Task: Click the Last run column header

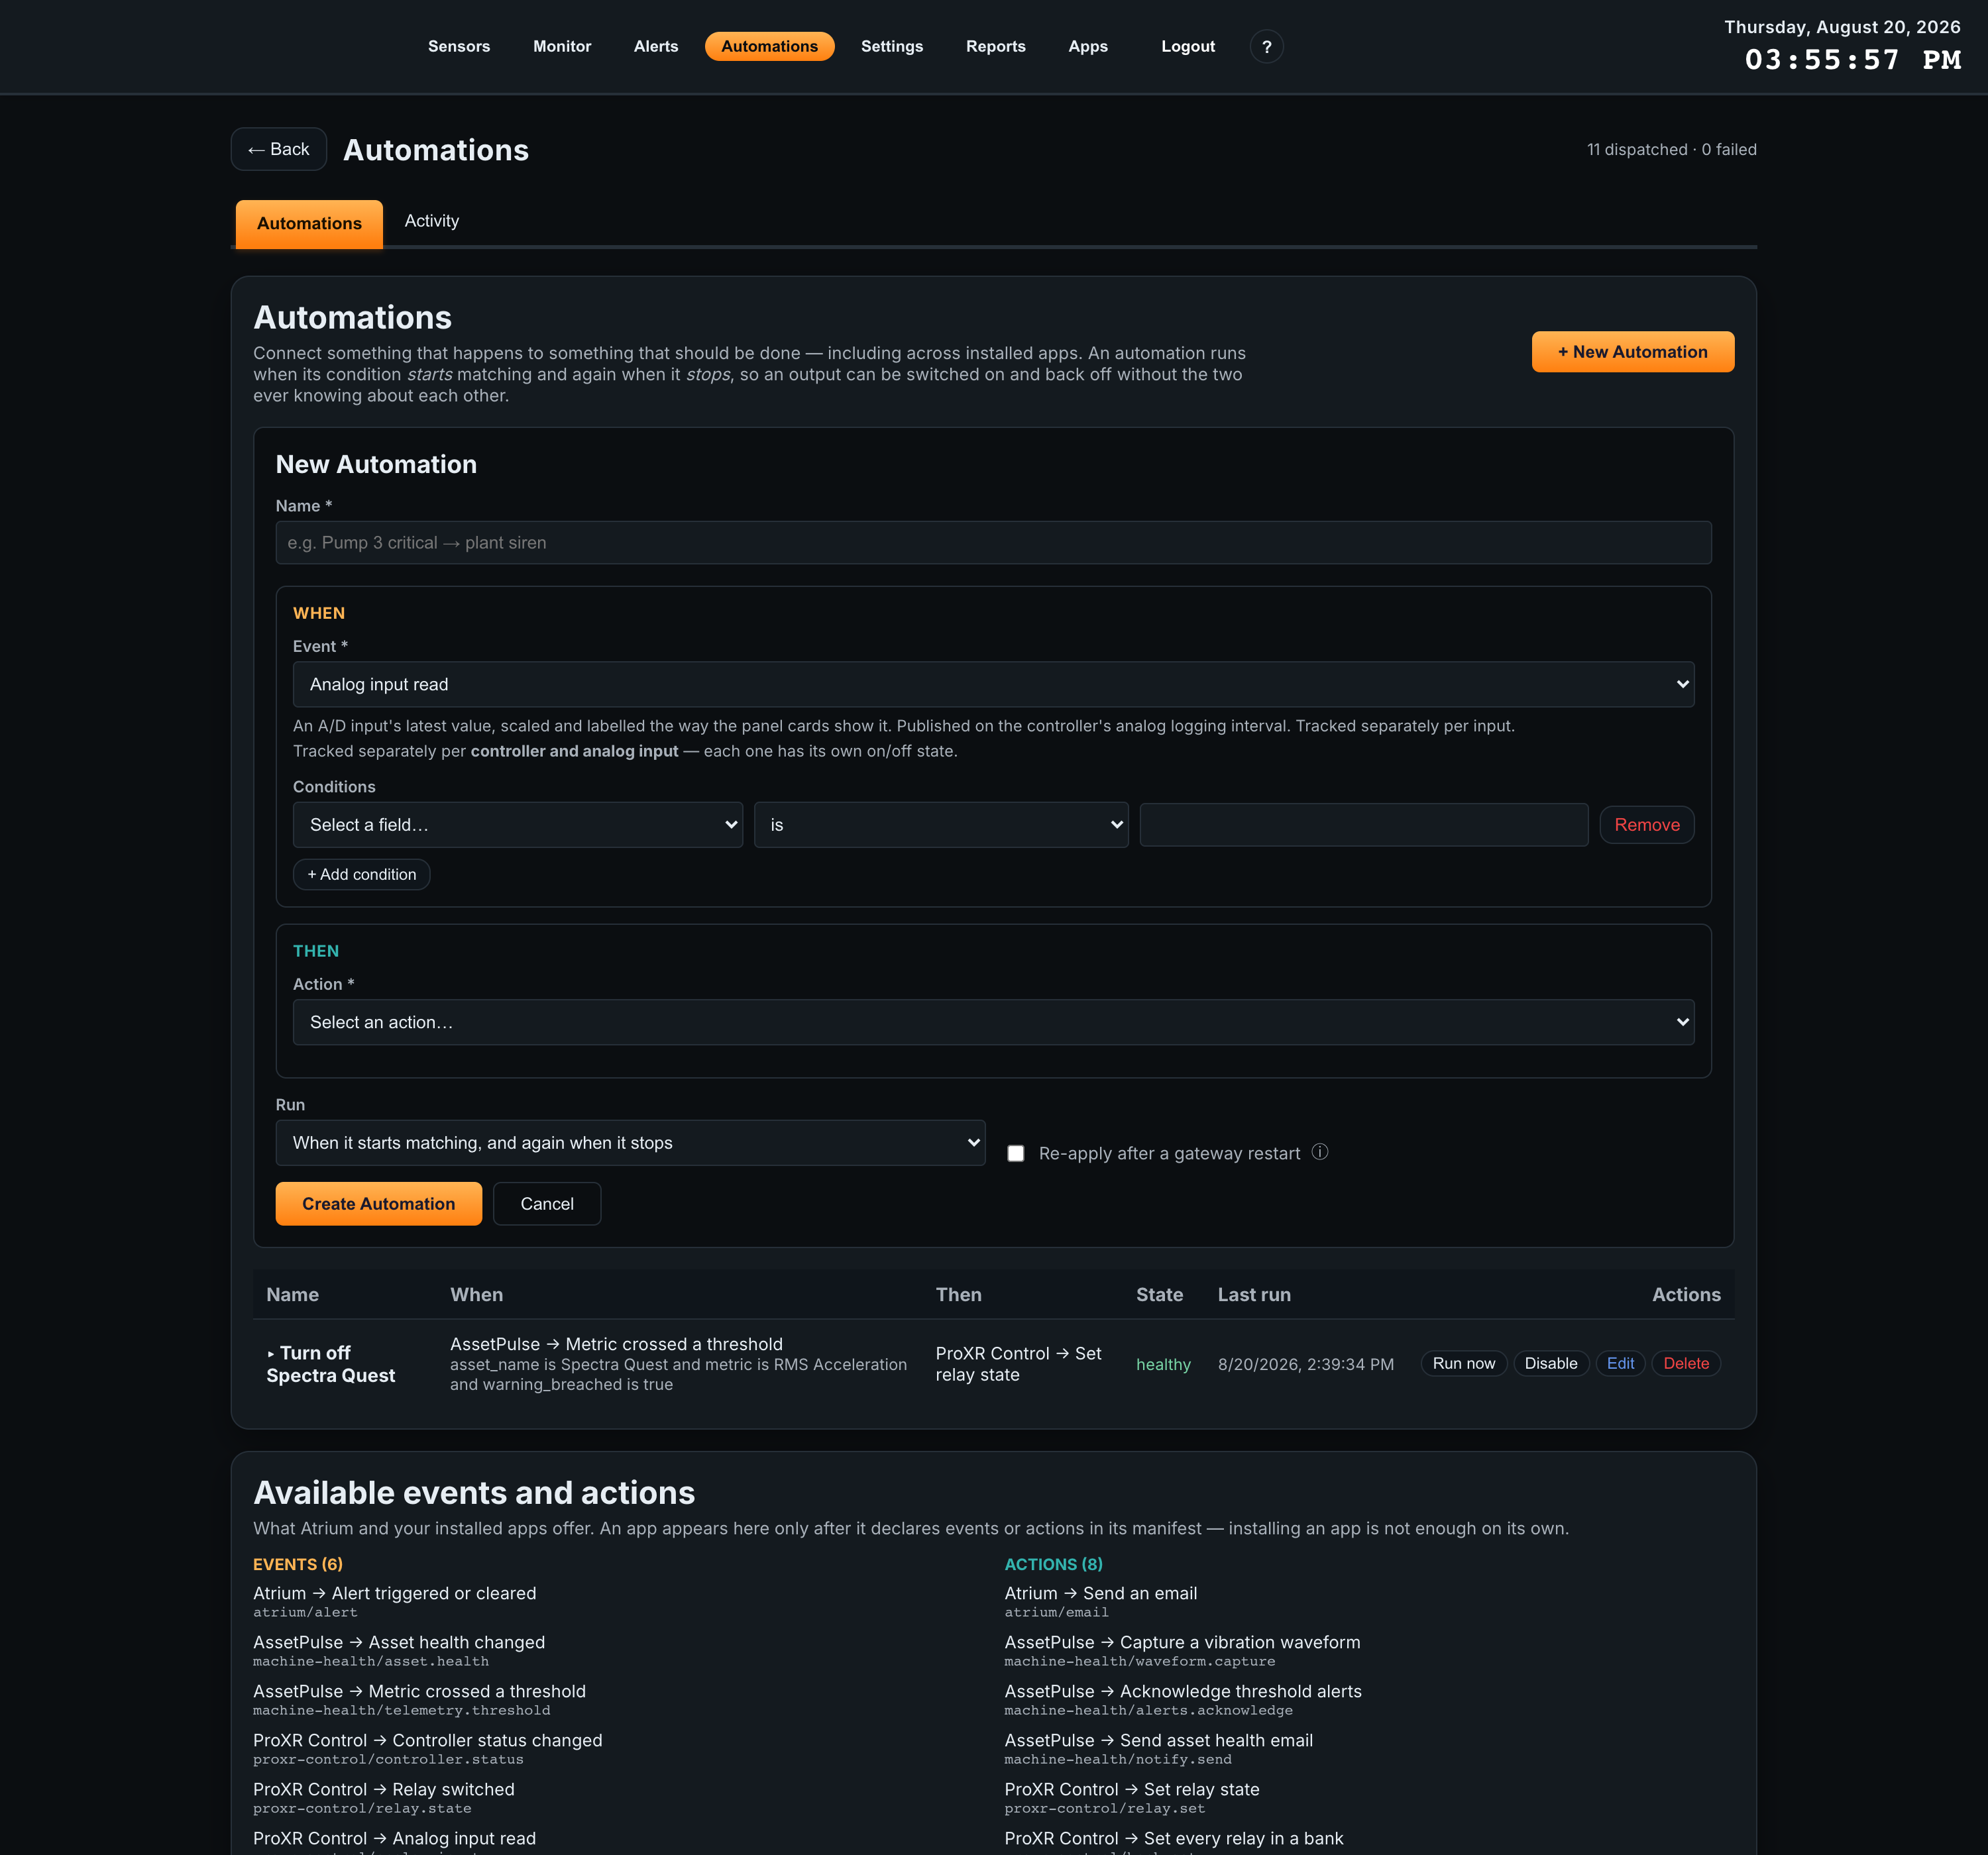Action: (1254, 1294)
